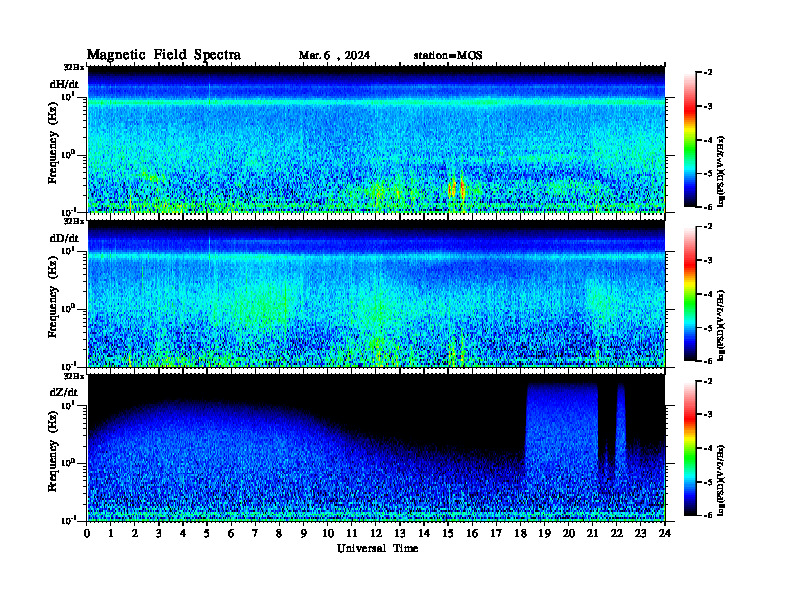The height and width of the screenshot is (612, 792).
Task: Click the hour '21' tick label on time axis
Action: coord(592,534)
